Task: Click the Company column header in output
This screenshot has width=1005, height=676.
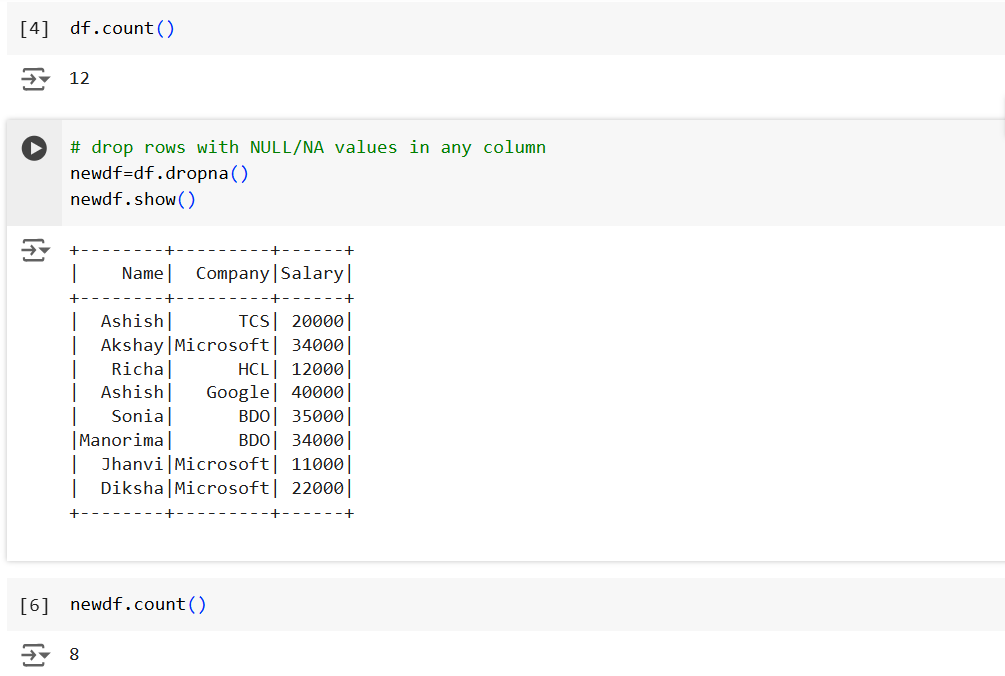Action: 232,272
